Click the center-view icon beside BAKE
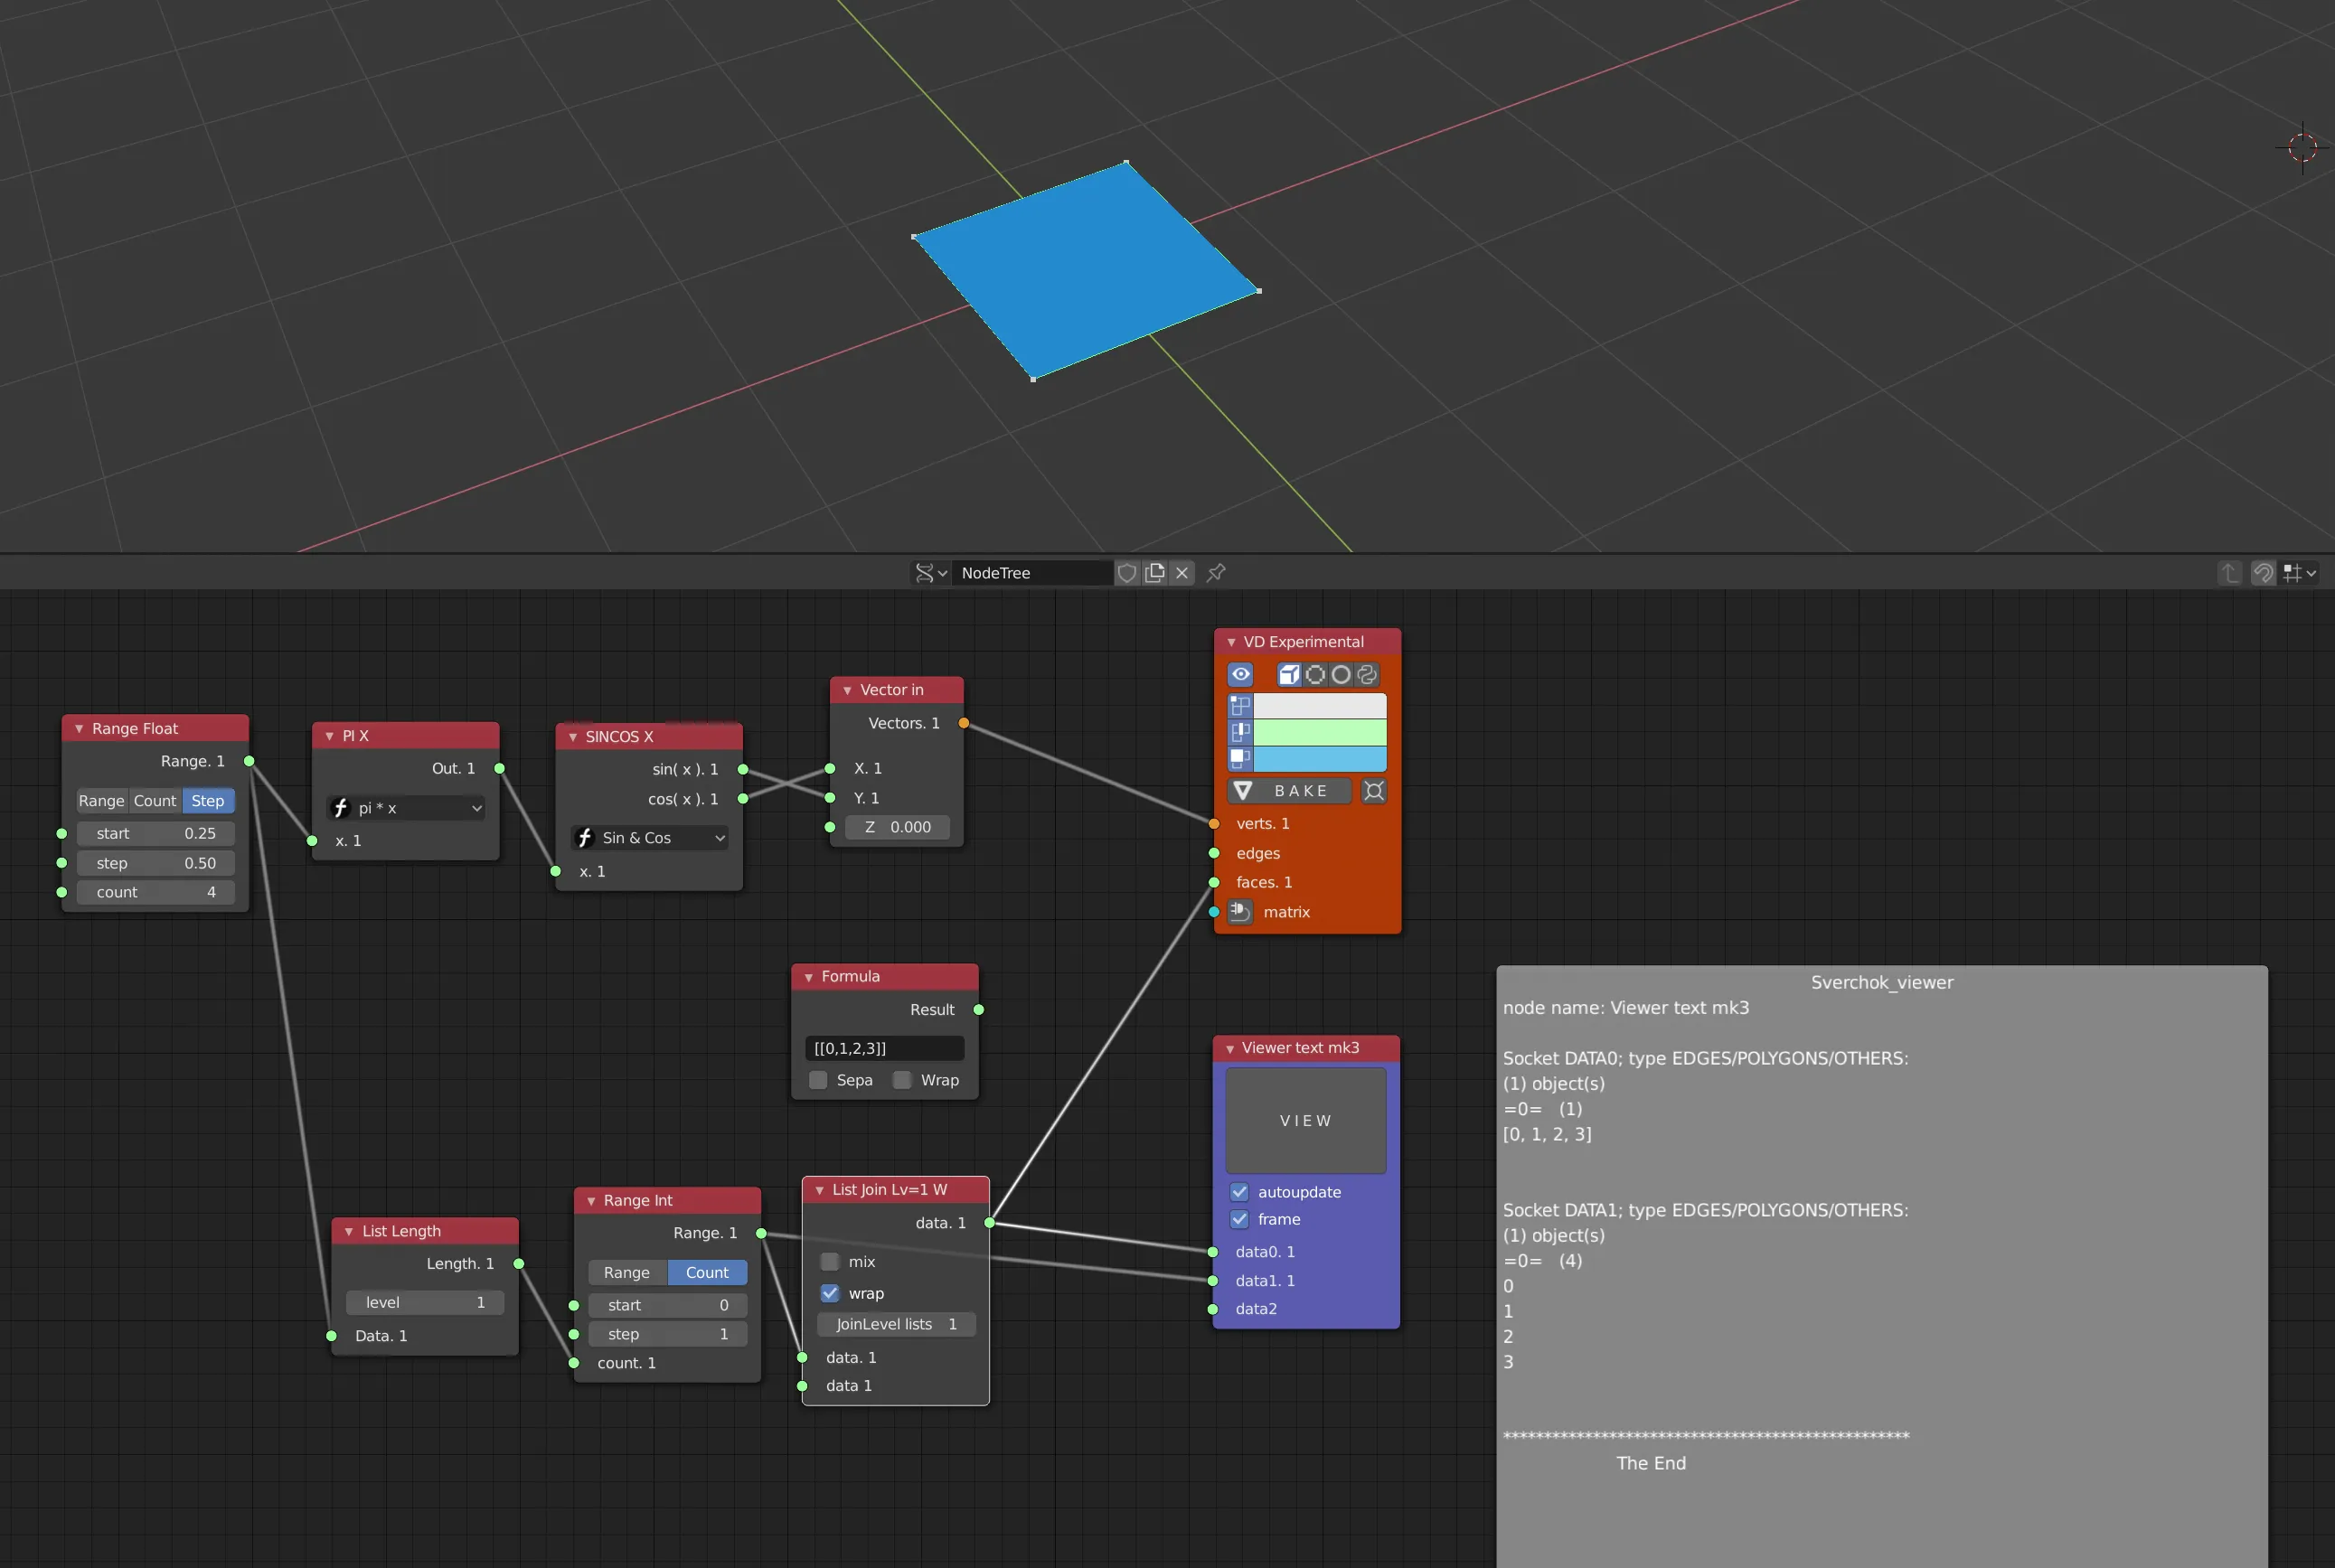The image size is (2335, 1568). click(x=1374, y=791)
